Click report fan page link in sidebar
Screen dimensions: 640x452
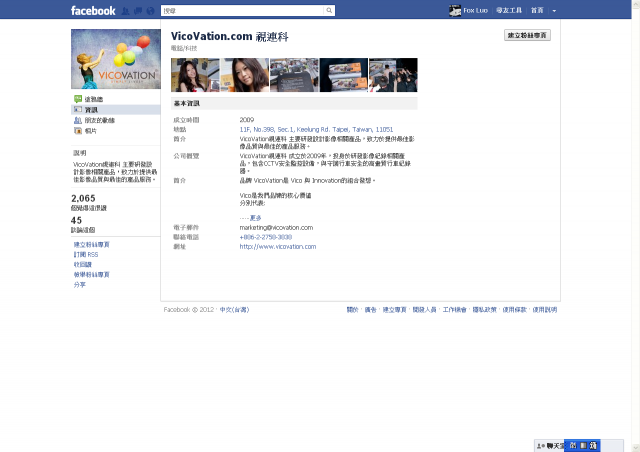(91, 275)
